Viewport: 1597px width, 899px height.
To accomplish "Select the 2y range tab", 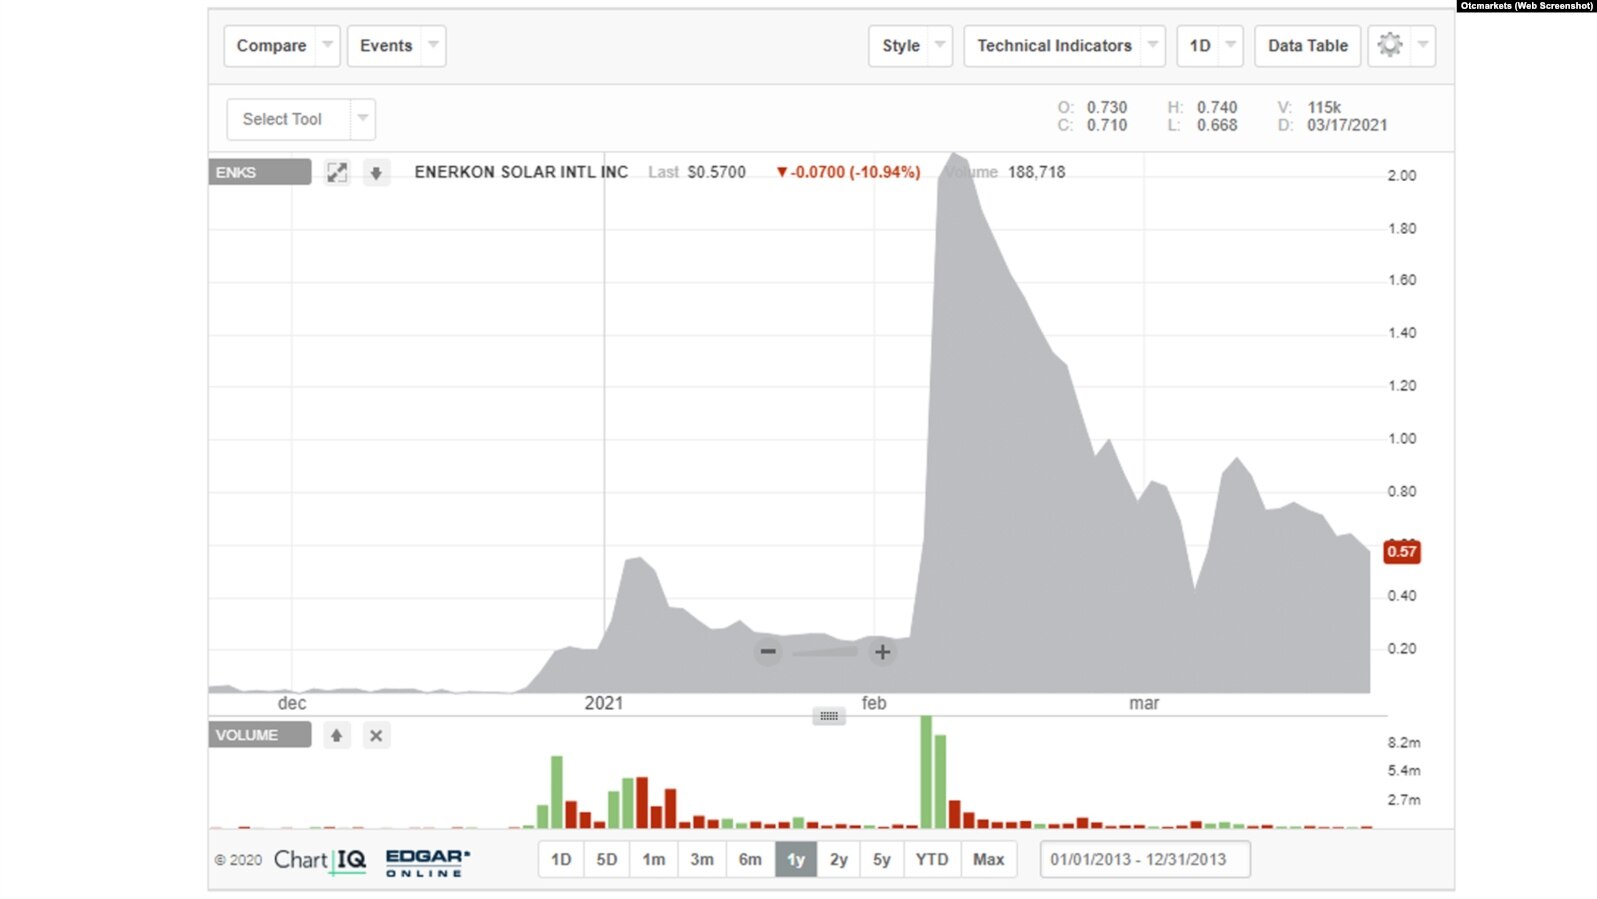I will point(839,860).
